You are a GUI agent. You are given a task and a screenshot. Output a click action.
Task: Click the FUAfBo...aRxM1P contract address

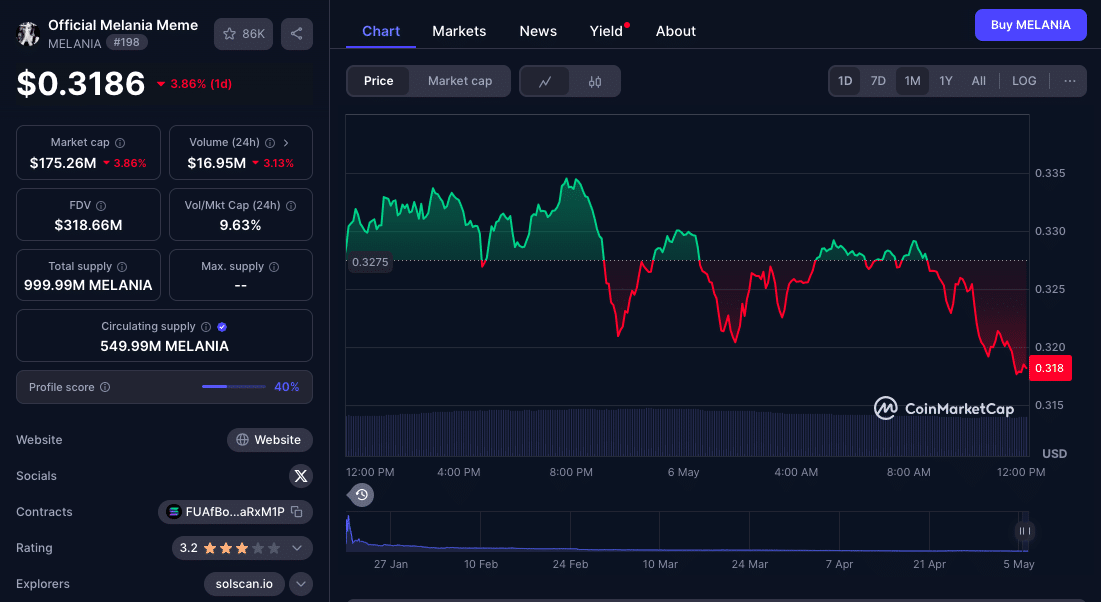[235, 512]
